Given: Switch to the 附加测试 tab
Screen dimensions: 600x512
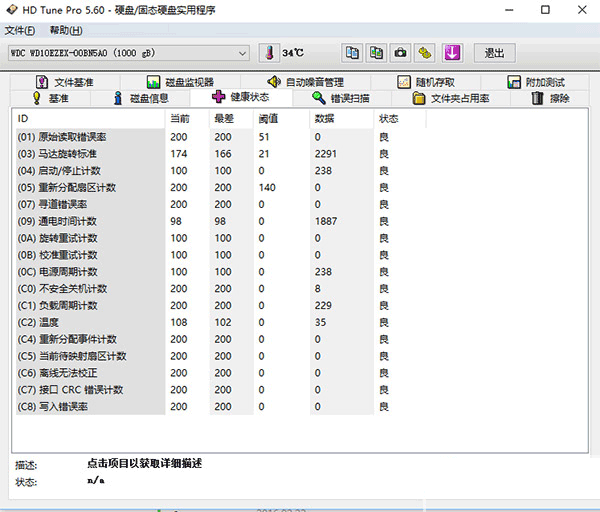Looking at the screenshot, I should [x=535, y=82].
